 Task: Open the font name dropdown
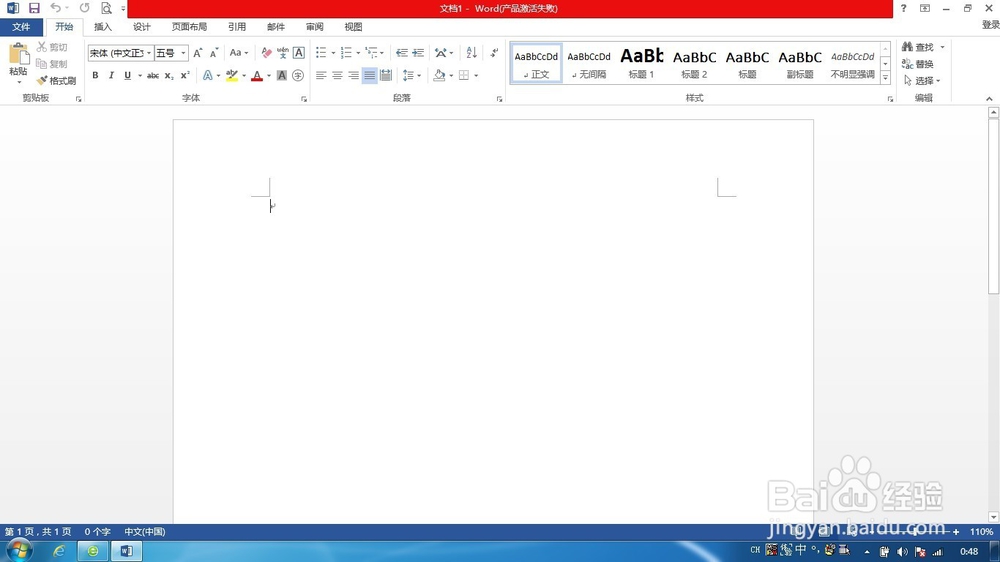point(149,53)
